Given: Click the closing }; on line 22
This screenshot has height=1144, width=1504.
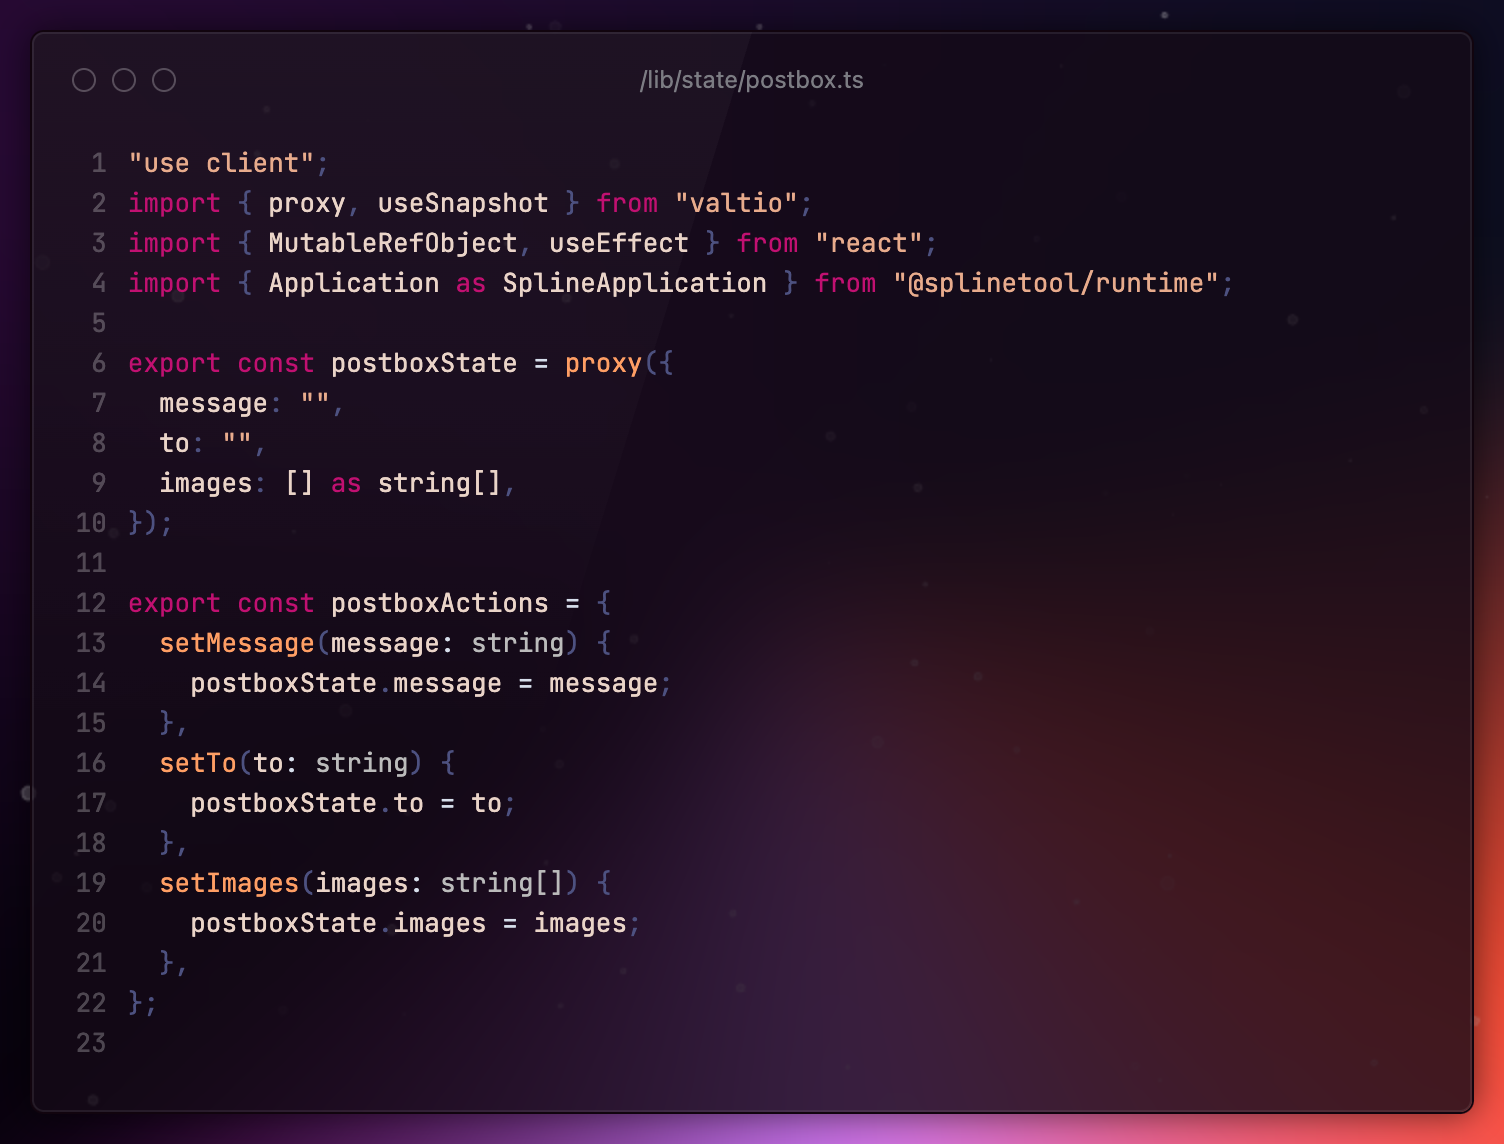Looking at the screenshot, I should tap(143, 1003).
